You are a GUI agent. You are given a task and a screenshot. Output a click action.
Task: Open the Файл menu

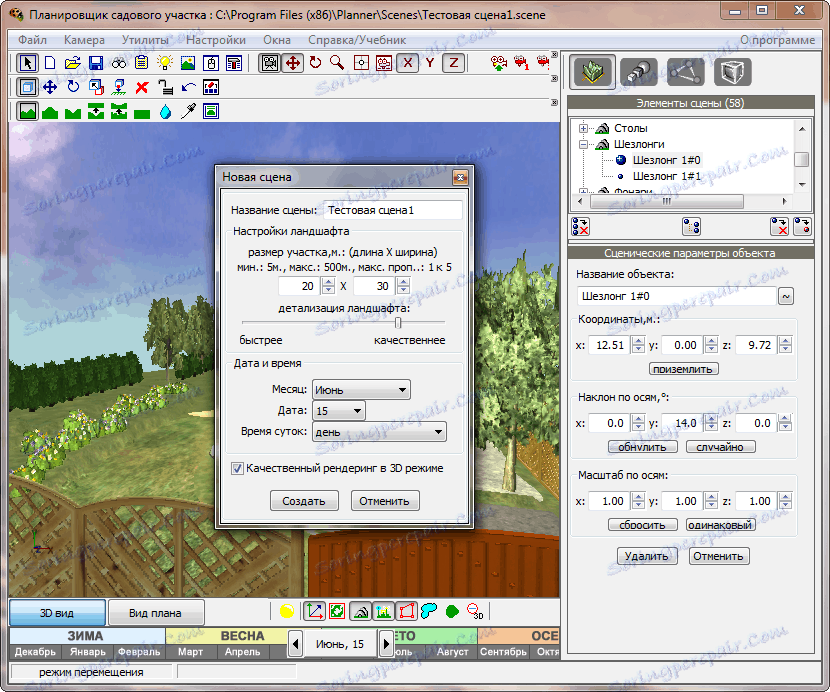(x=32, y=40)
